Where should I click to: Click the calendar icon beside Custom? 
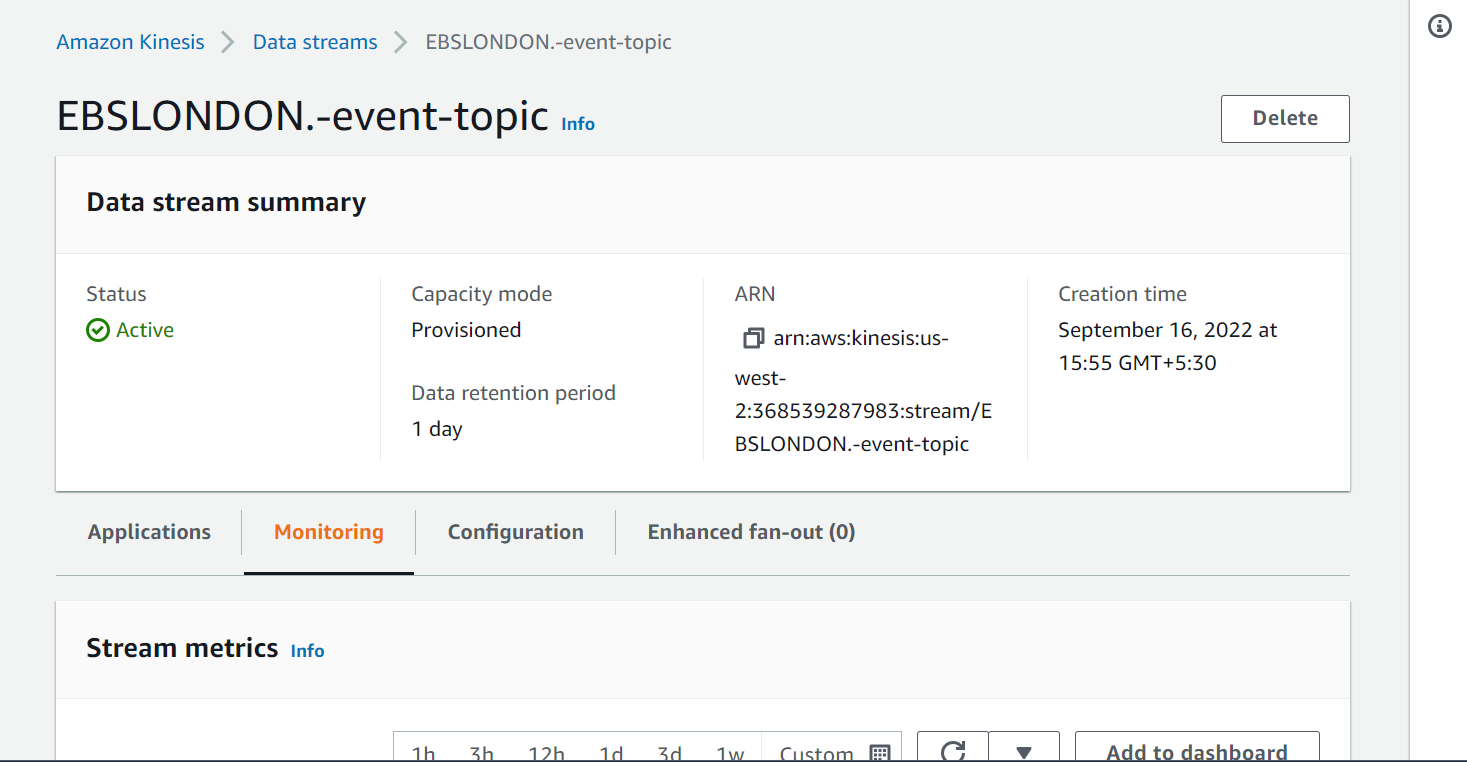pos(879,752)
